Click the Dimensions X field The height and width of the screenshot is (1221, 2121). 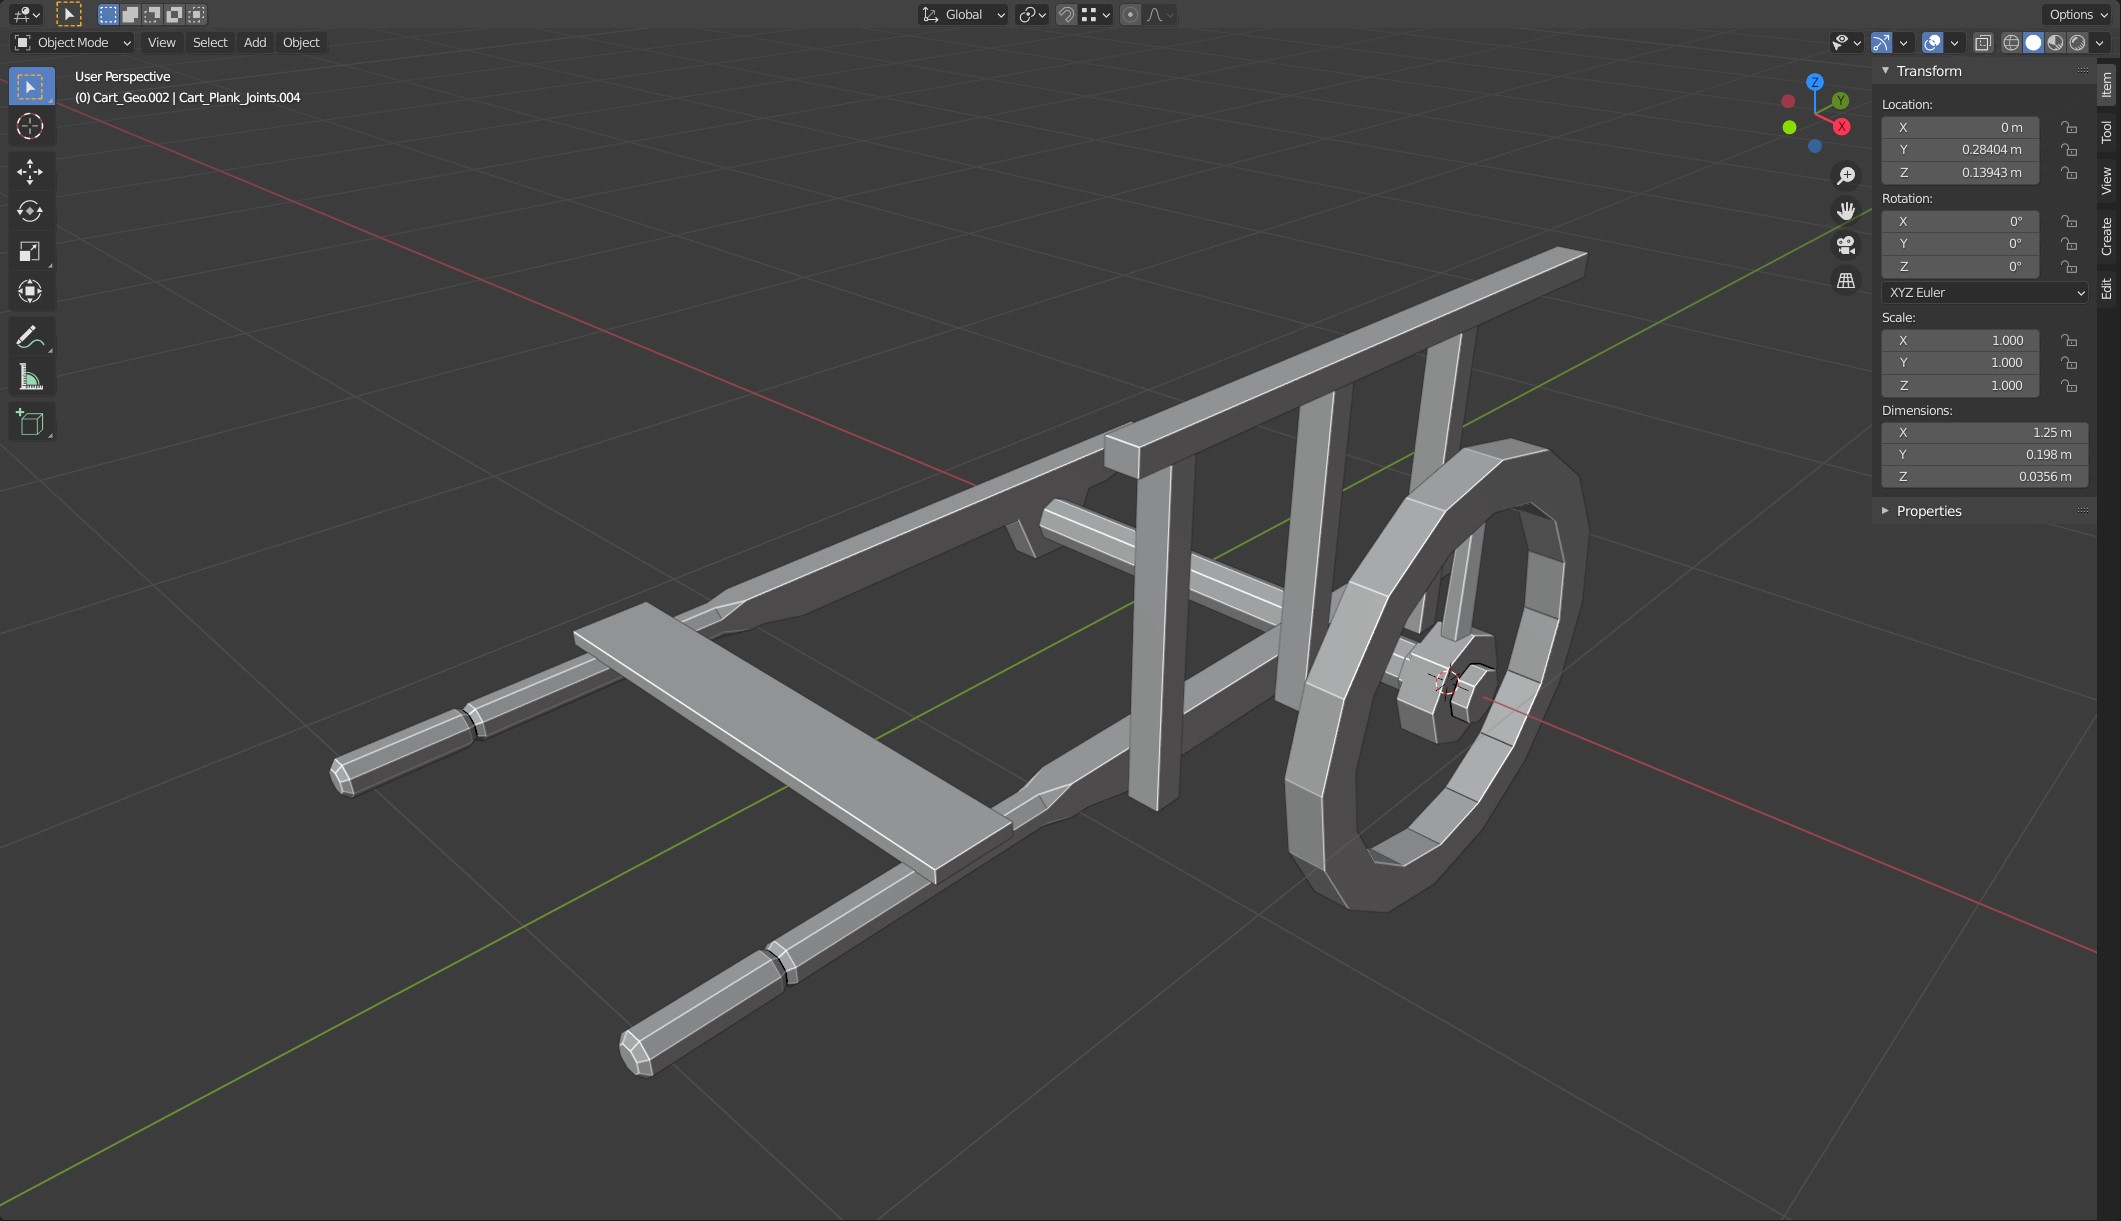(1984, 433)
